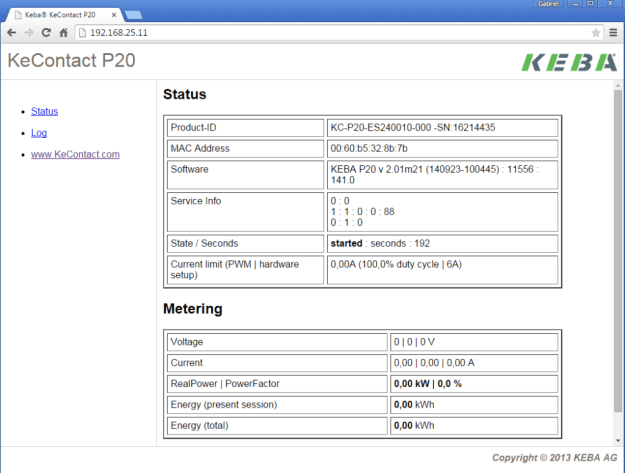Viewport: 625px width, 473px height.
Task: Click the Current value '0,00 | 0,00 | 0,00 A'
Action: pos(434,363)
